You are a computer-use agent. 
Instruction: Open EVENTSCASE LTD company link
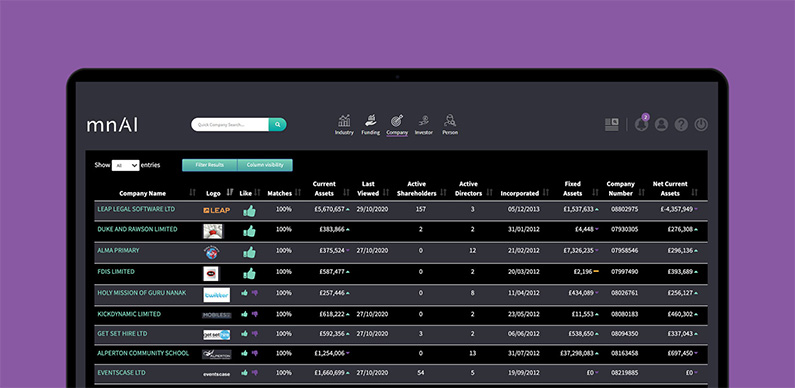[122, 373]
